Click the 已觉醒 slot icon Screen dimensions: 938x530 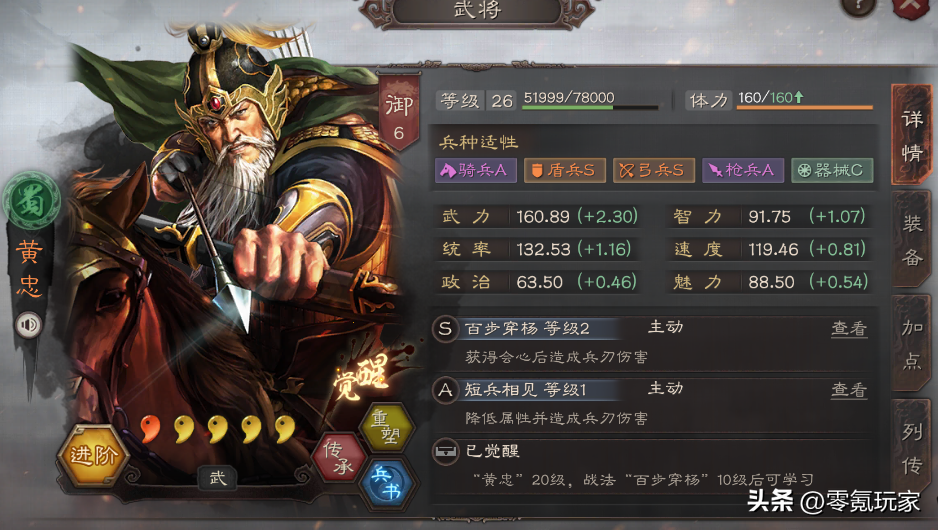pyautogui.click(x=445, y=451)
